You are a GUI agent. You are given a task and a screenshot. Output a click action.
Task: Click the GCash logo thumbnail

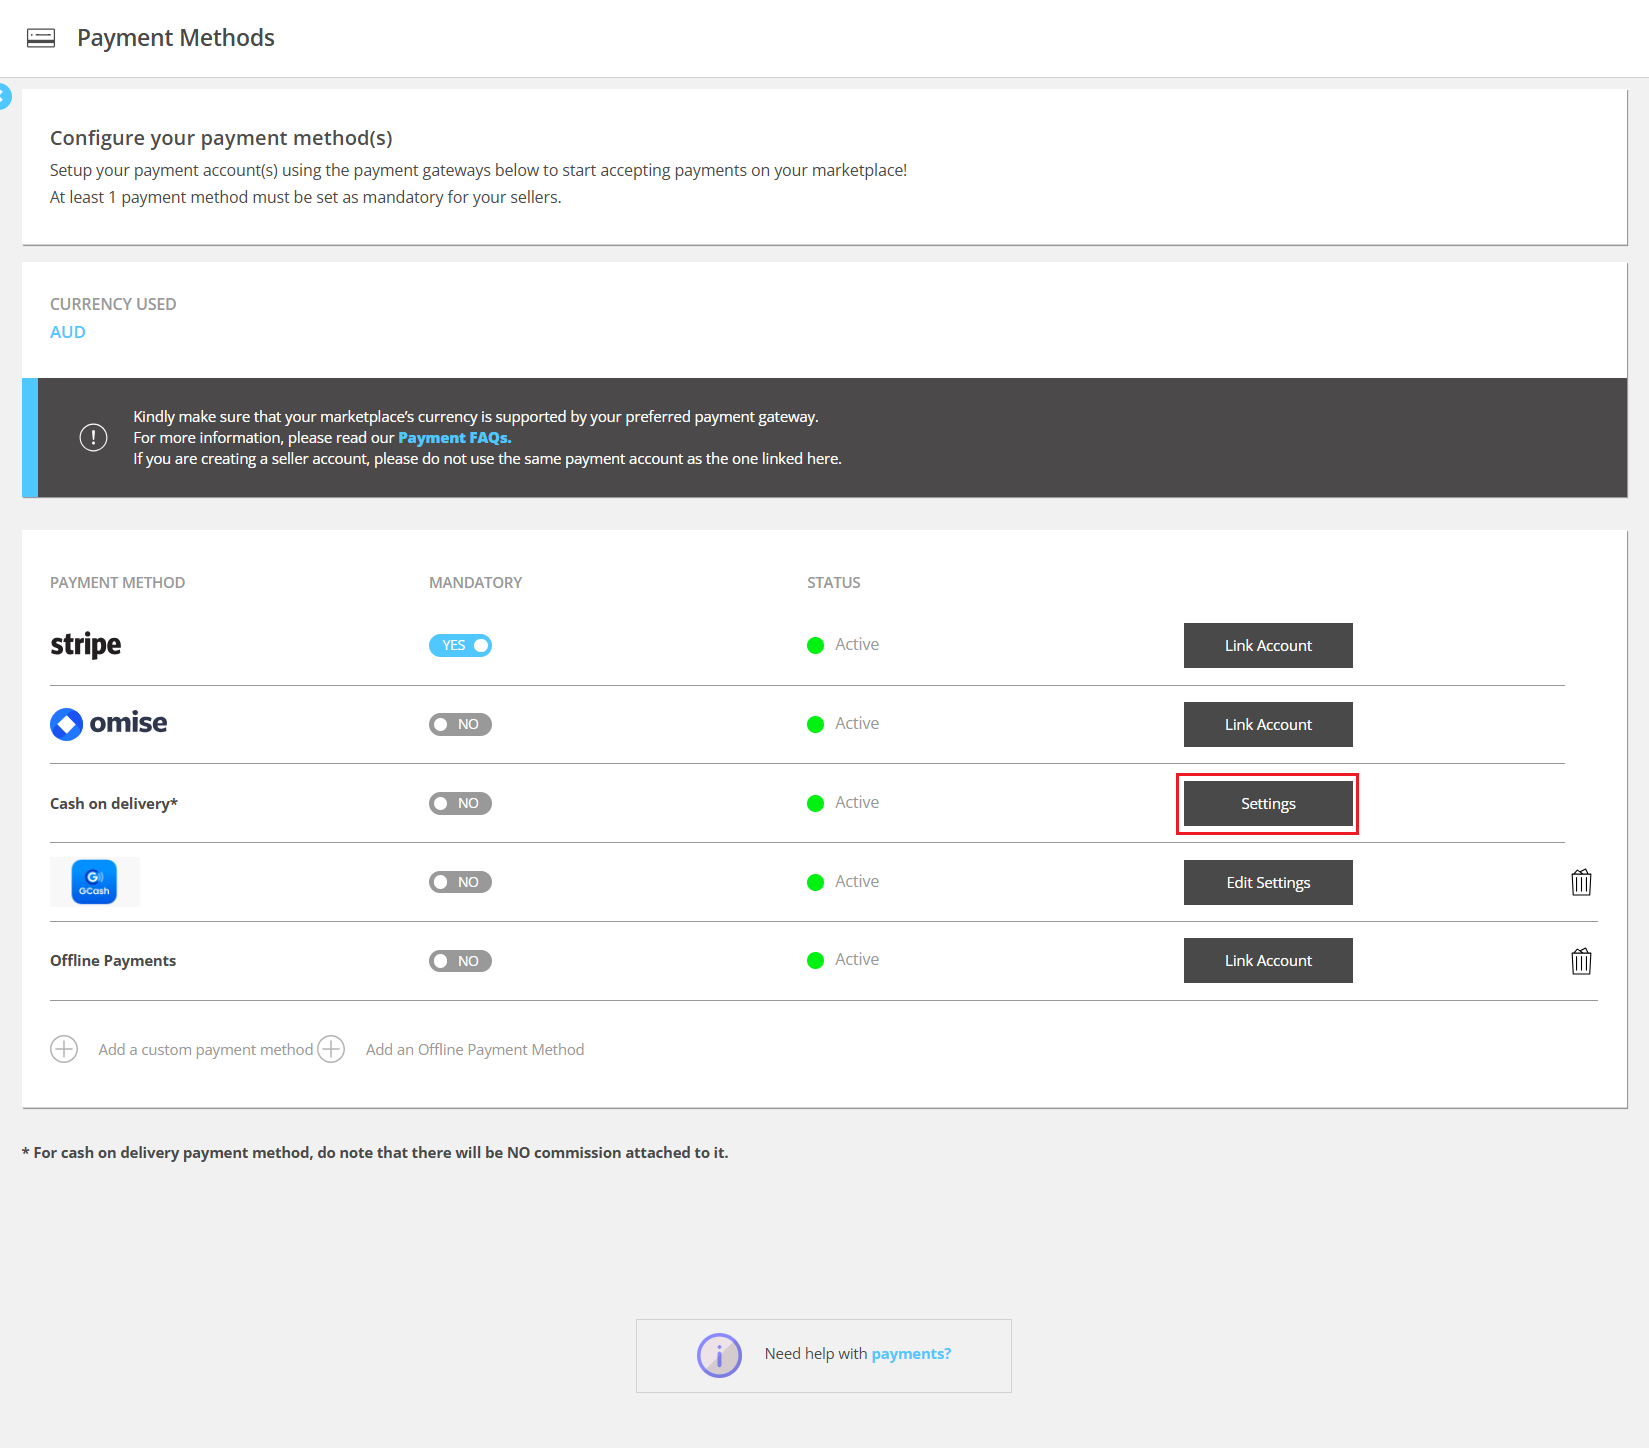94,882
